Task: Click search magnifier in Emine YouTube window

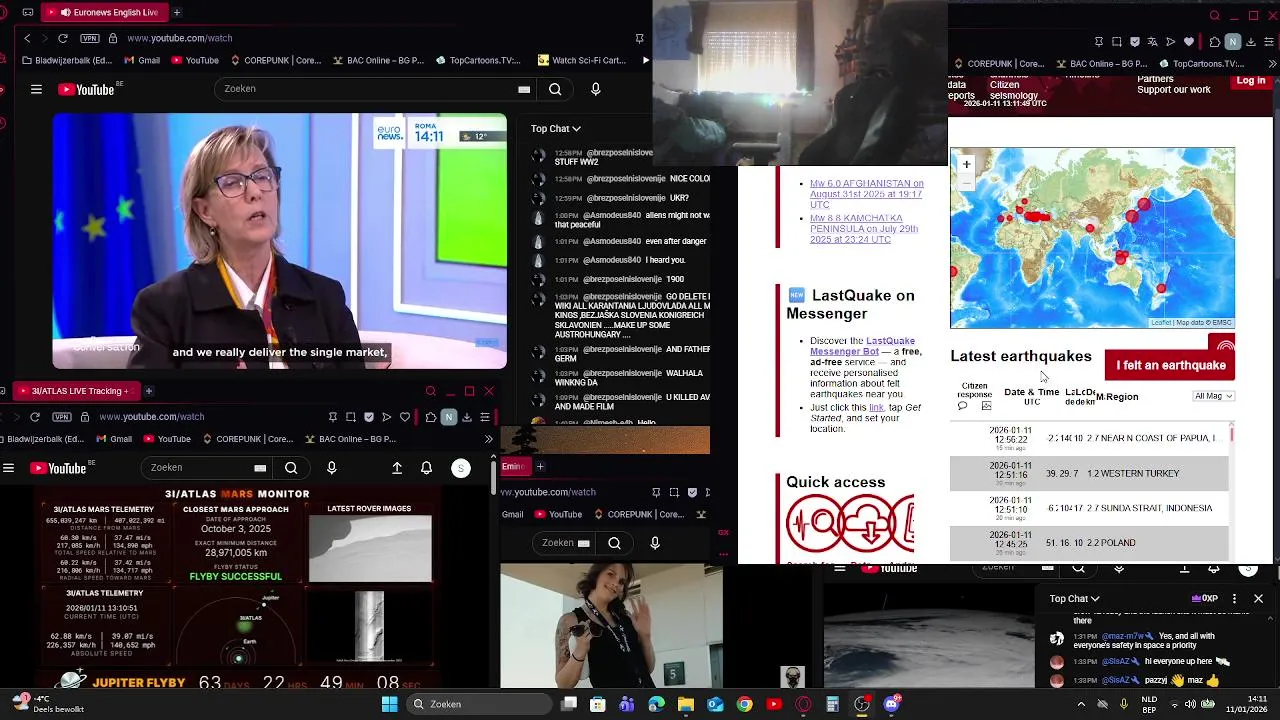Action: click(x=614, y=543)
